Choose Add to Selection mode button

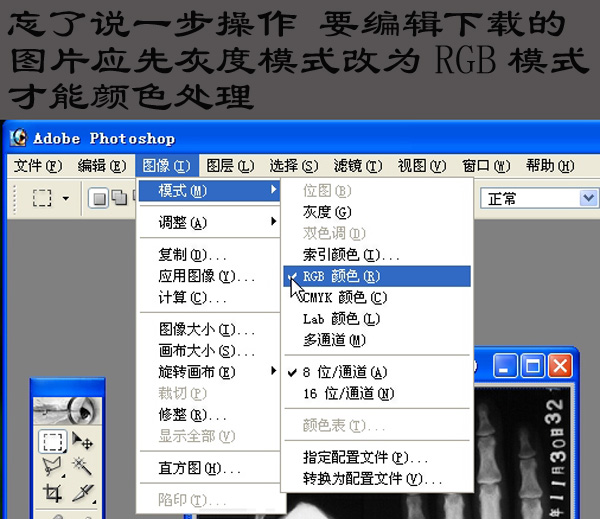119,198
